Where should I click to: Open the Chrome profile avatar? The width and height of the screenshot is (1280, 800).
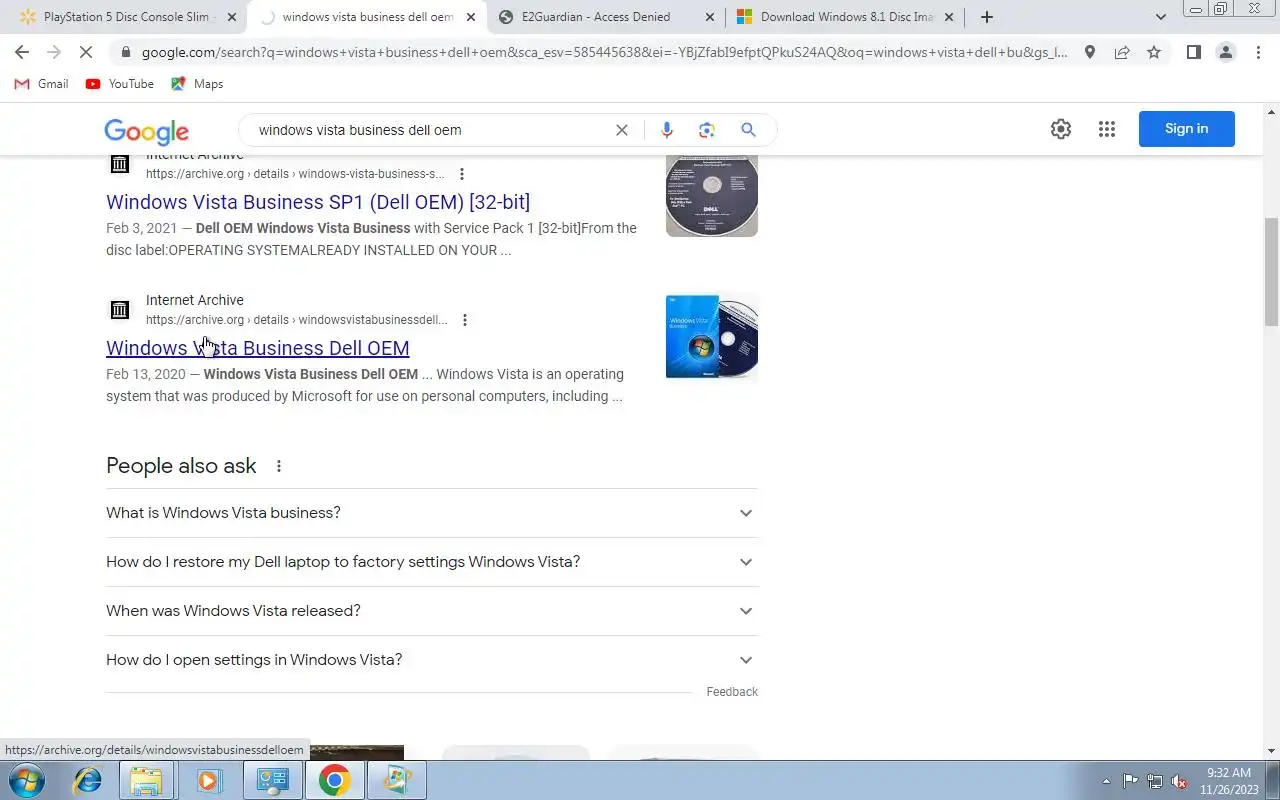[x=1225, y=52]
